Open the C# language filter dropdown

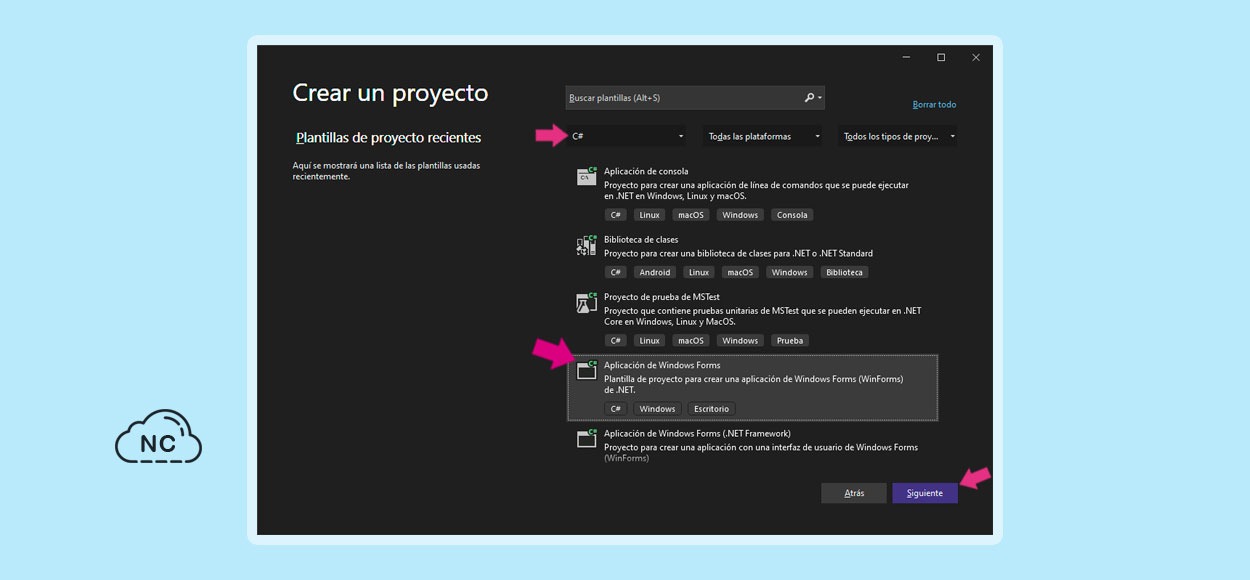tap(627, 136)
